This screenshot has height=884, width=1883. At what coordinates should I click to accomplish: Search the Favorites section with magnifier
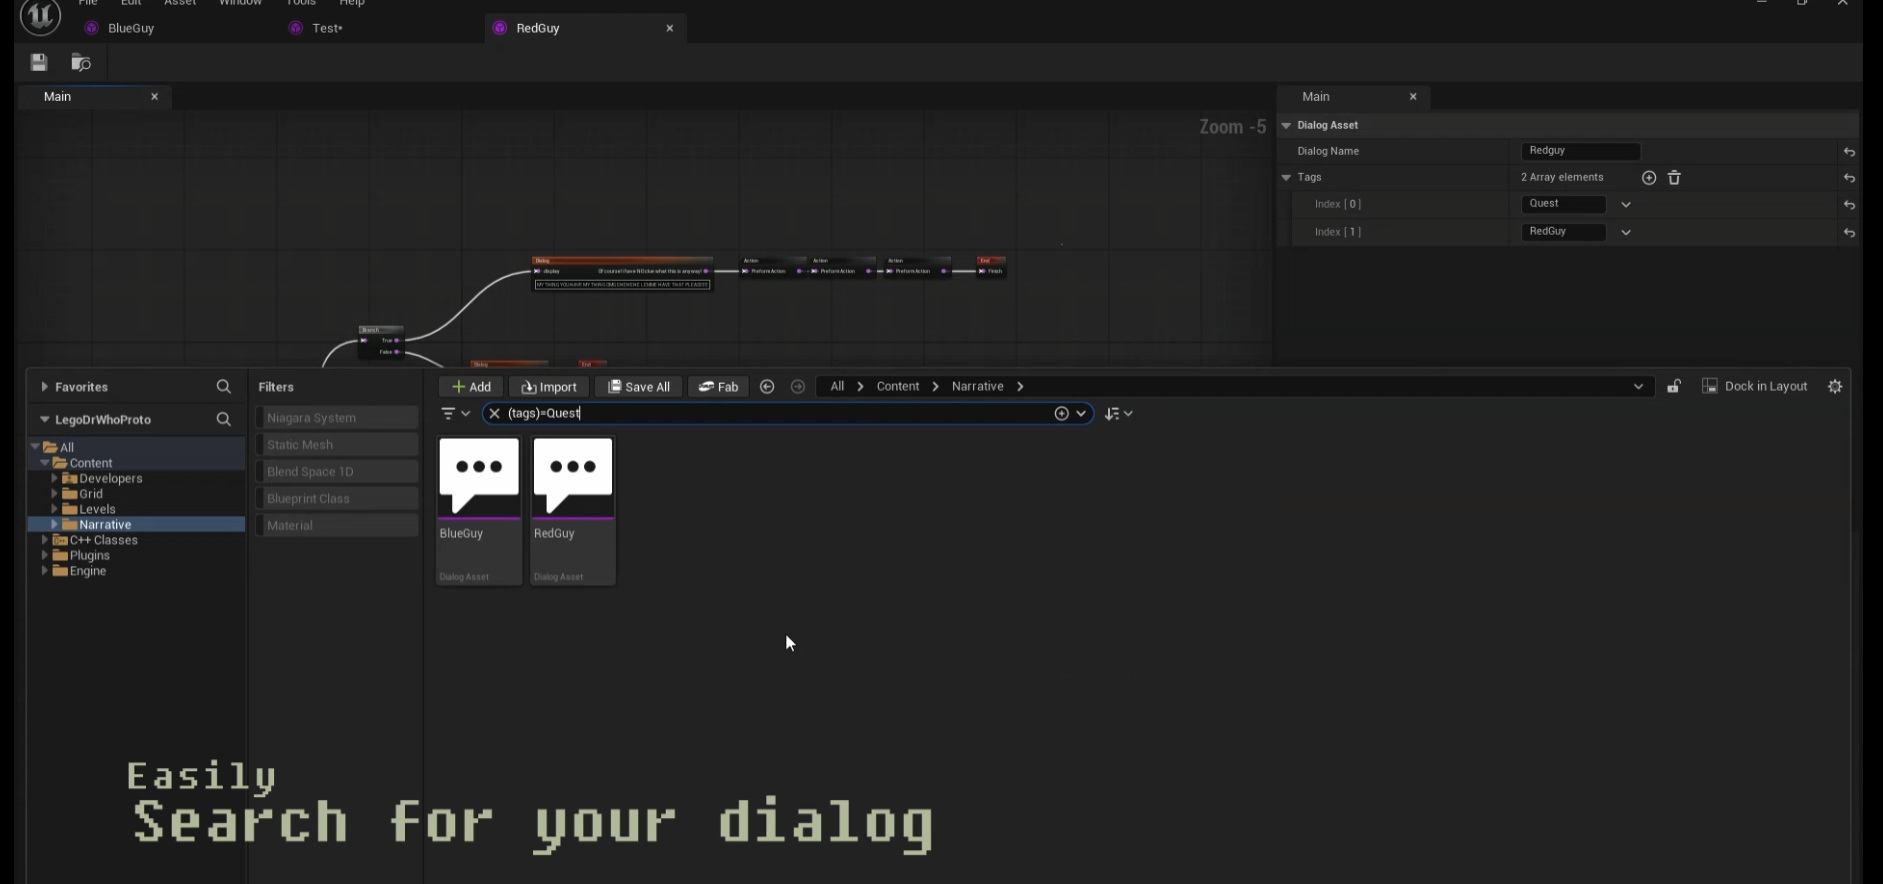[223, 387]
